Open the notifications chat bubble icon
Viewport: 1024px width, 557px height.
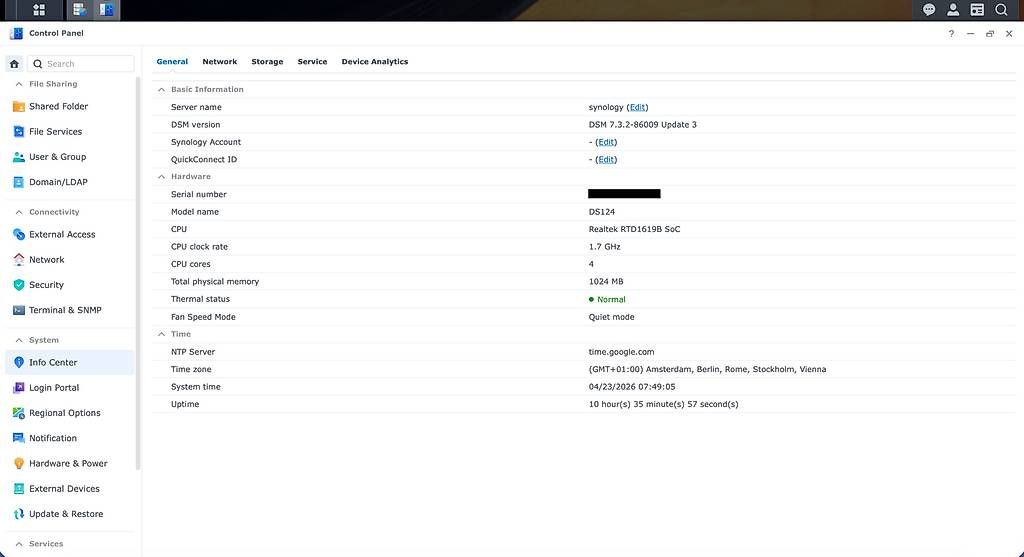tap(929, 10)
